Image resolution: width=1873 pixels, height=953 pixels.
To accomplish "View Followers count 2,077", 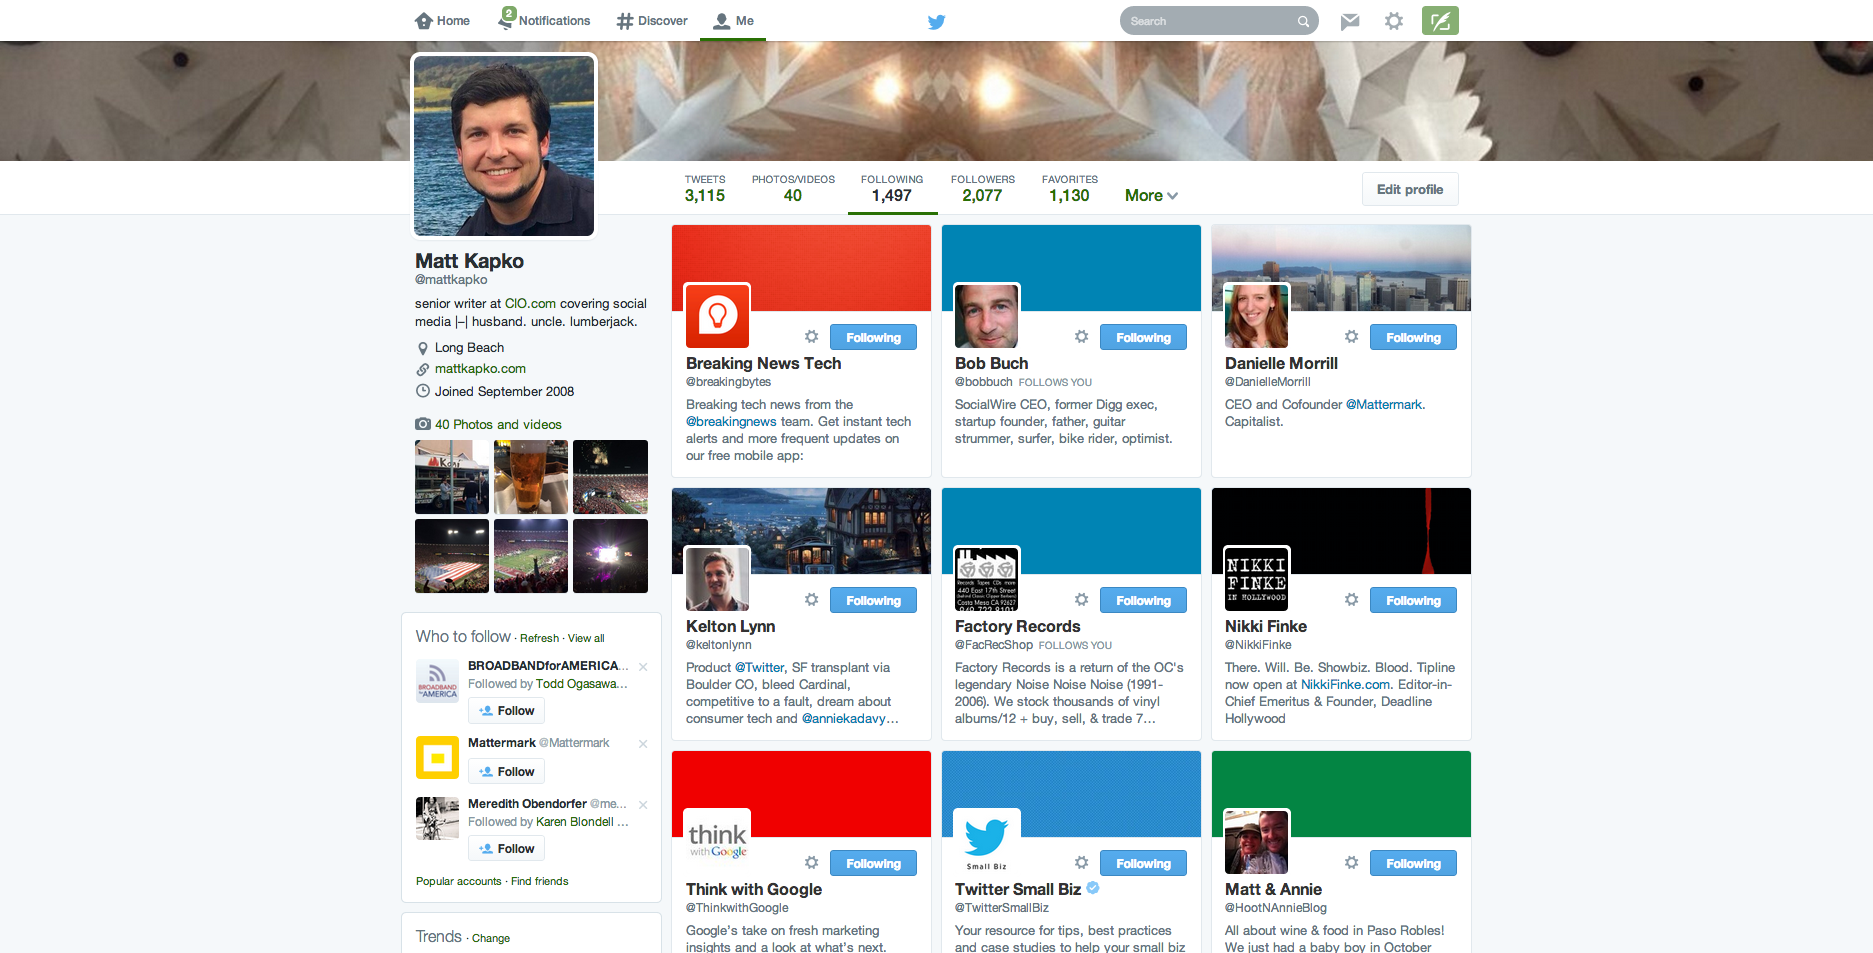I will point(982,188).
